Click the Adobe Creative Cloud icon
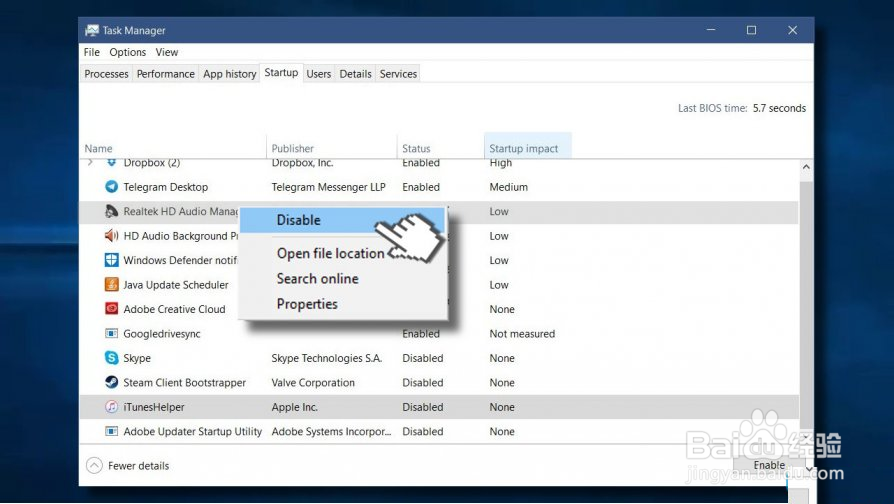Viewport: 894px width, 504px height. pyautogui.click(x=111, y=308)
